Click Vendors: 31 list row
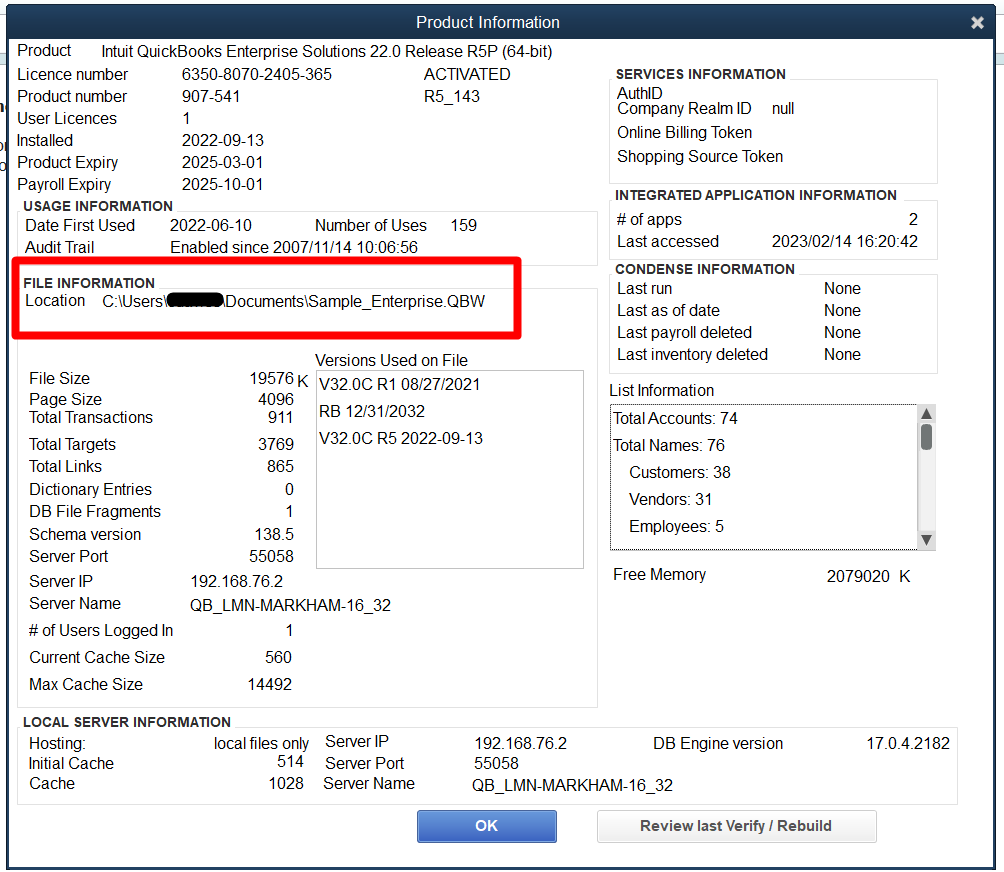Viewport: 1004px width, 872px height. coord(670,499)
